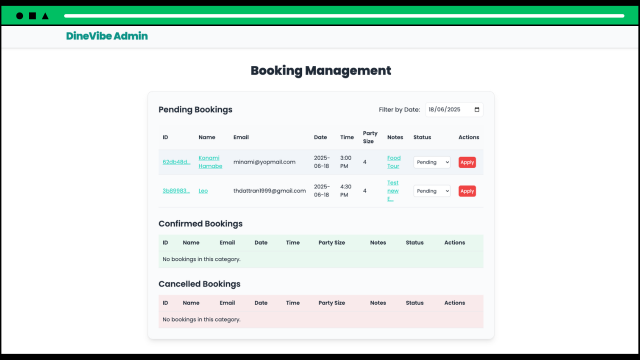Apply status change for Leo's booking
This screenshot has height=360, width=640.
click(x=467, y=191)
